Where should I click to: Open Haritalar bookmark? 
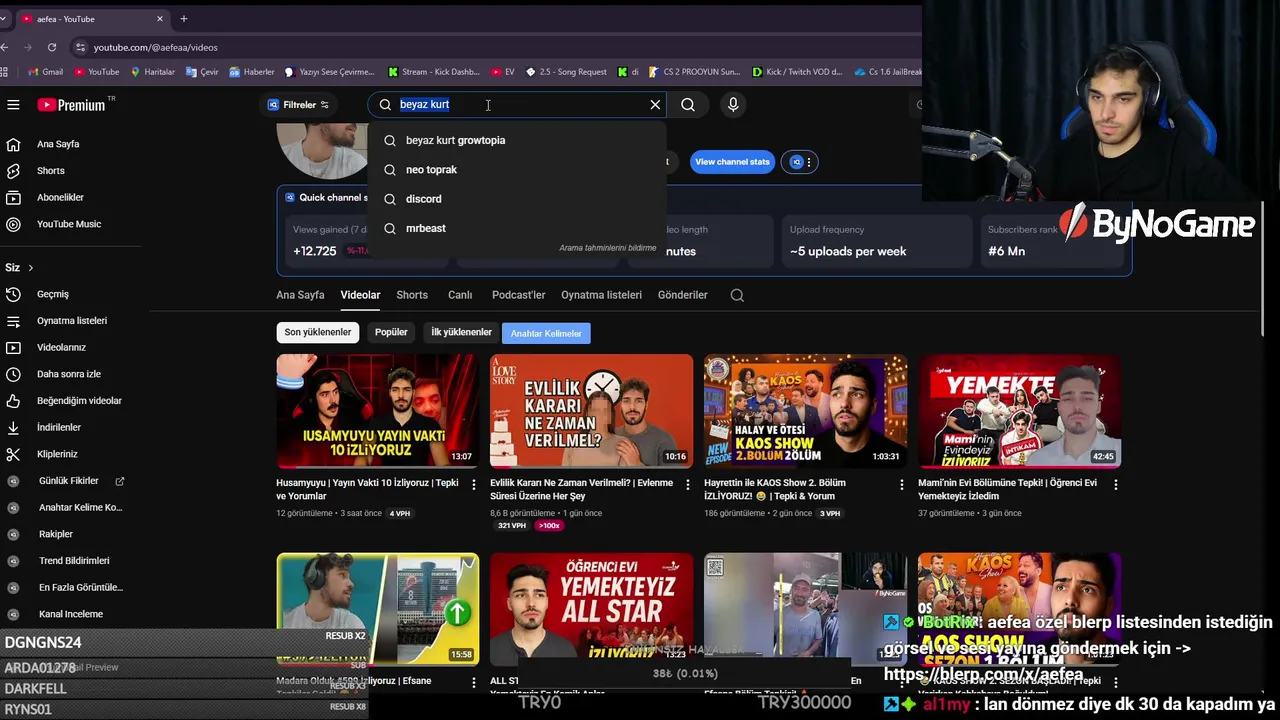click(152, 72)
